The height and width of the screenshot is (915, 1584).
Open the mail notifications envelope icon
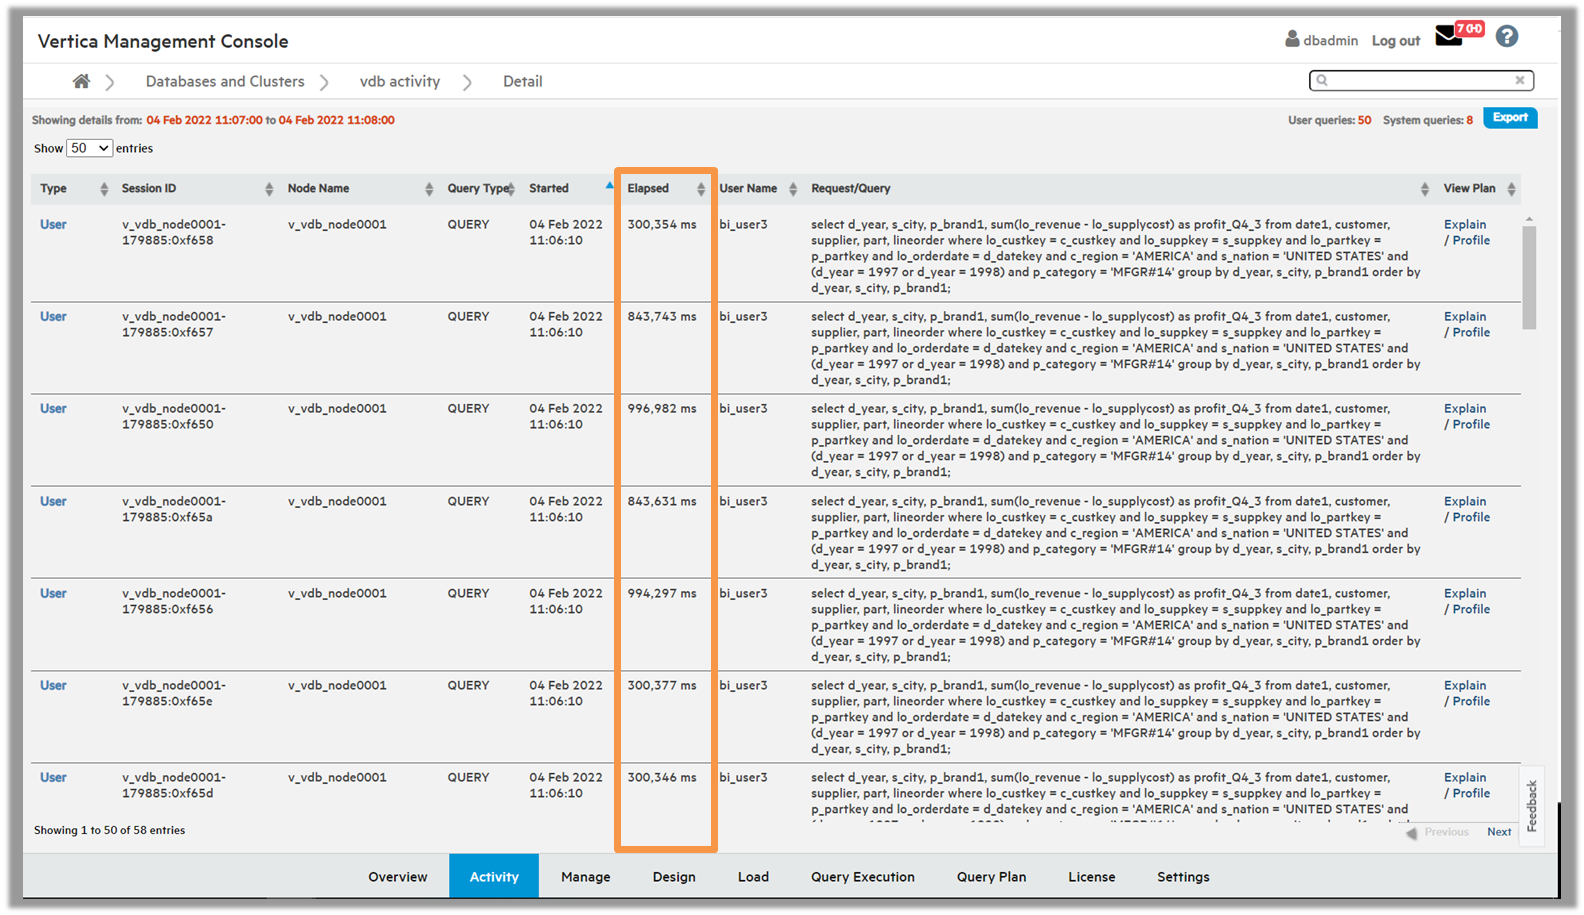(1448, 37)
